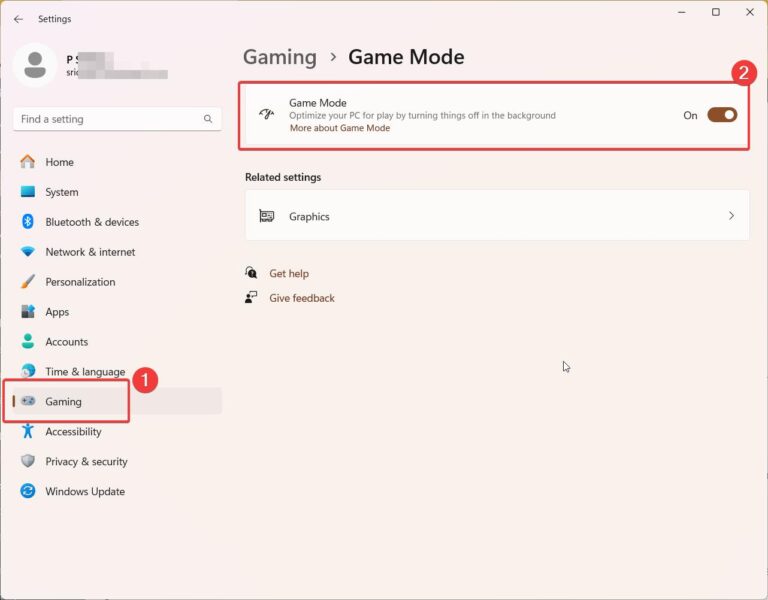Open Accounts settings

(x=117, y=341)
